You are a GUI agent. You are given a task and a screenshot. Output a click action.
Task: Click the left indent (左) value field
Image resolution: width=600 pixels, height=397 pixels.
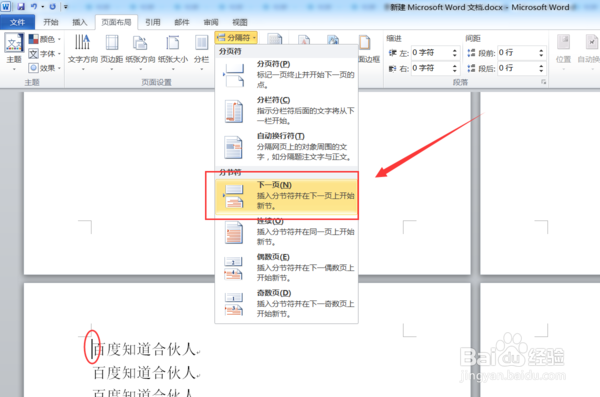pos(431,53)
